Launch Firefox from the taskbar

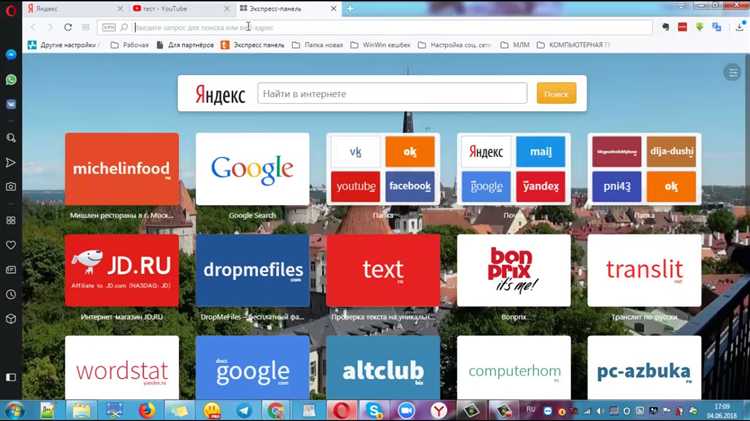pos(146,410)
